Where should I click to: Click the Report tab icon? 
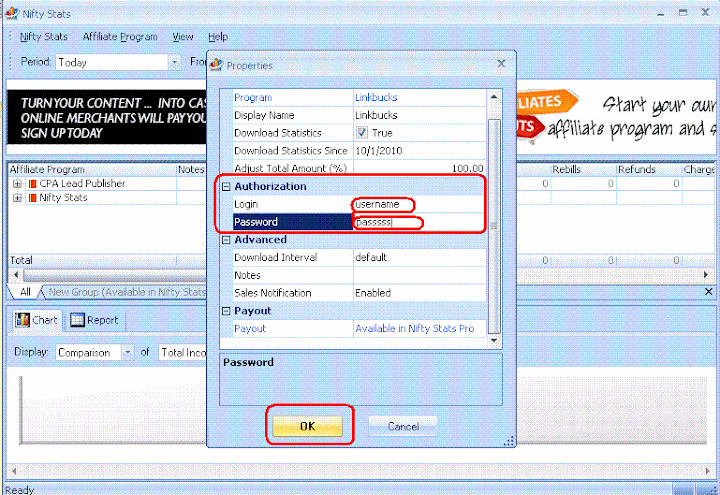[x=77, y=320]
